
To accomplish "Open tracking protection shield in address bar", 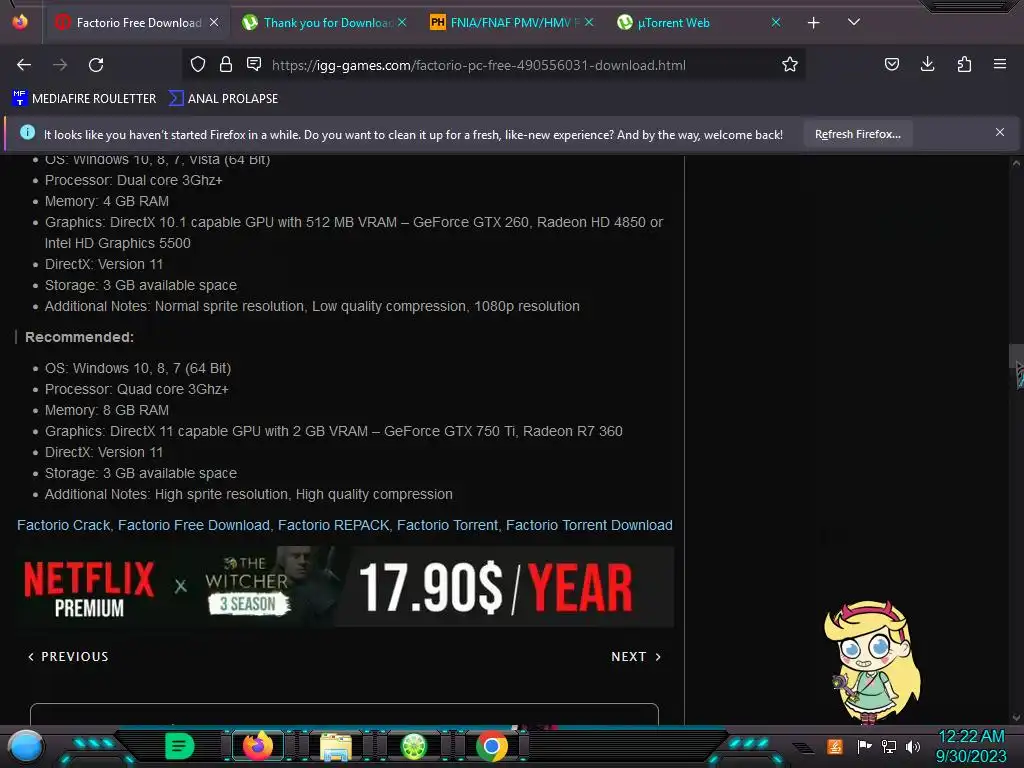I will (x=198, y=64).
